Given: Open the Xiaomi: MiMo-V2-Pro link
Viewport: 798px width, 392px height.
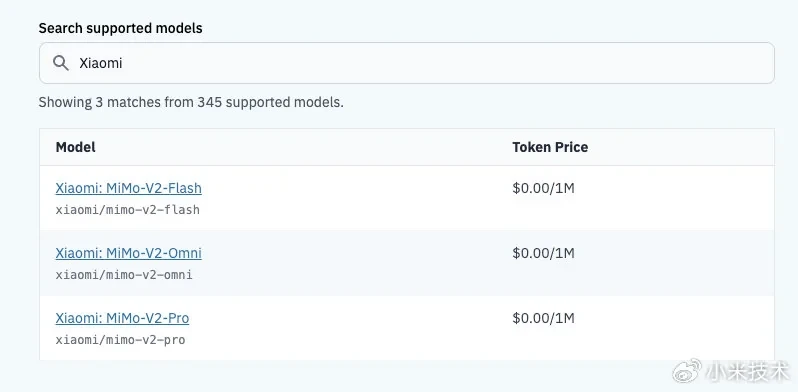Looking at the screenshot, I should 122,318.
